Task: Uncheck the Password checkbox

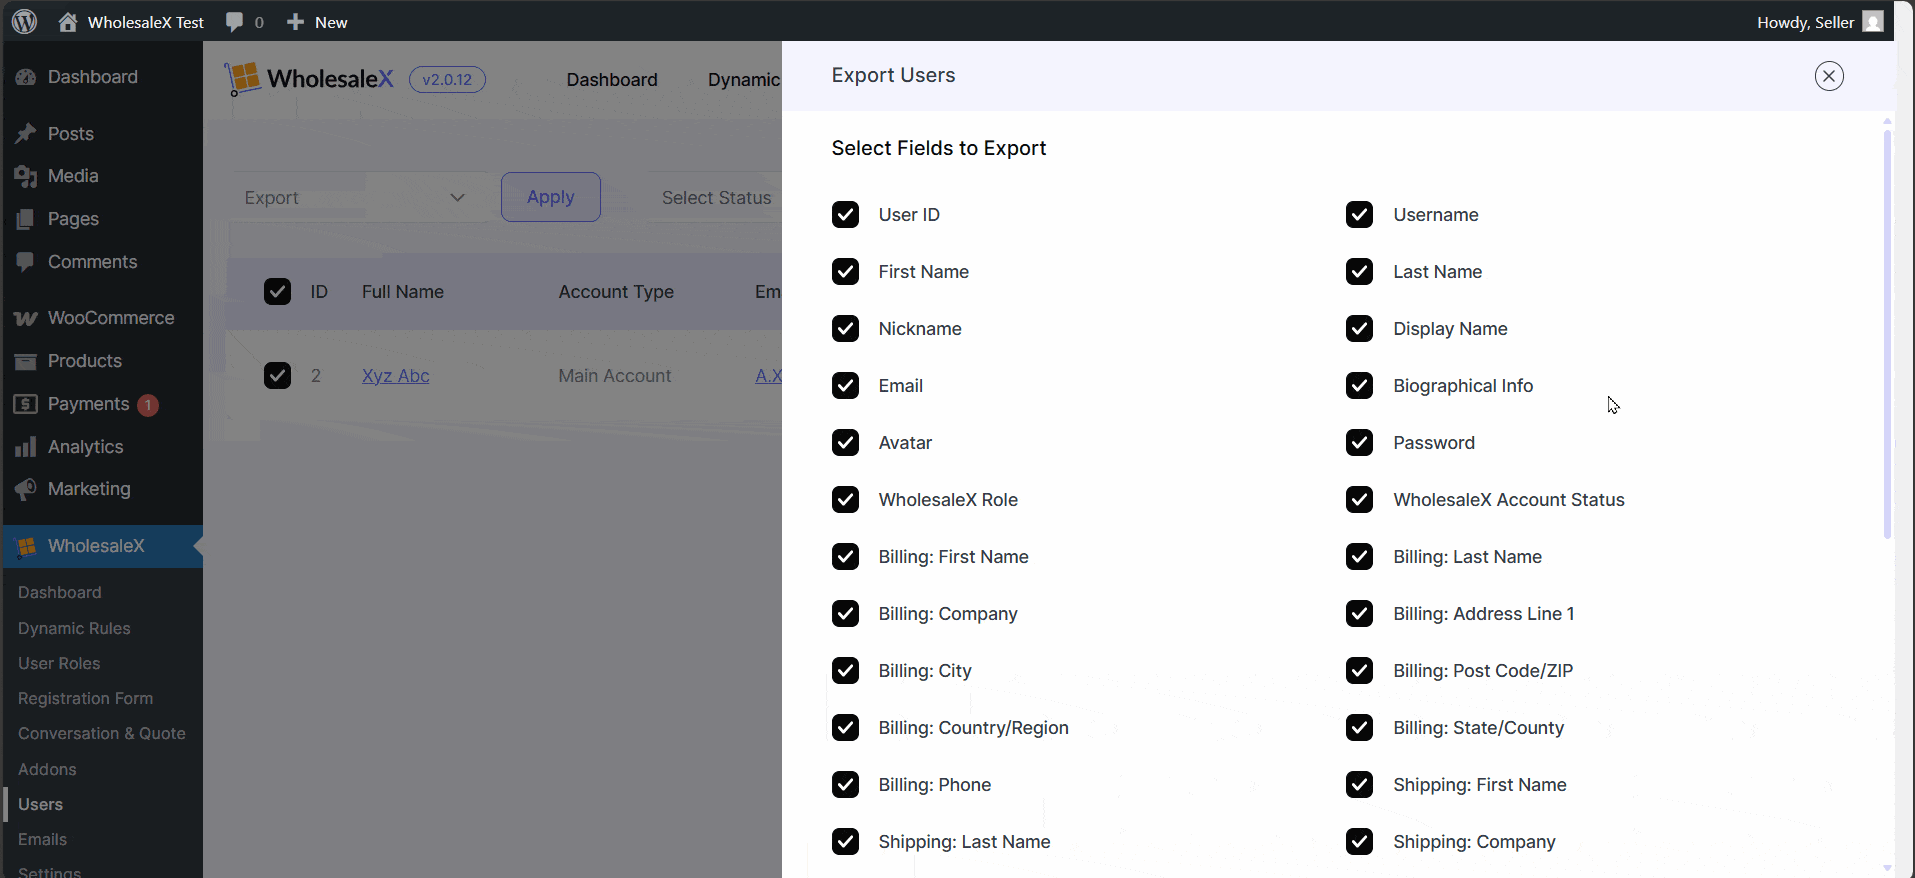Action: click(1359, 443)
